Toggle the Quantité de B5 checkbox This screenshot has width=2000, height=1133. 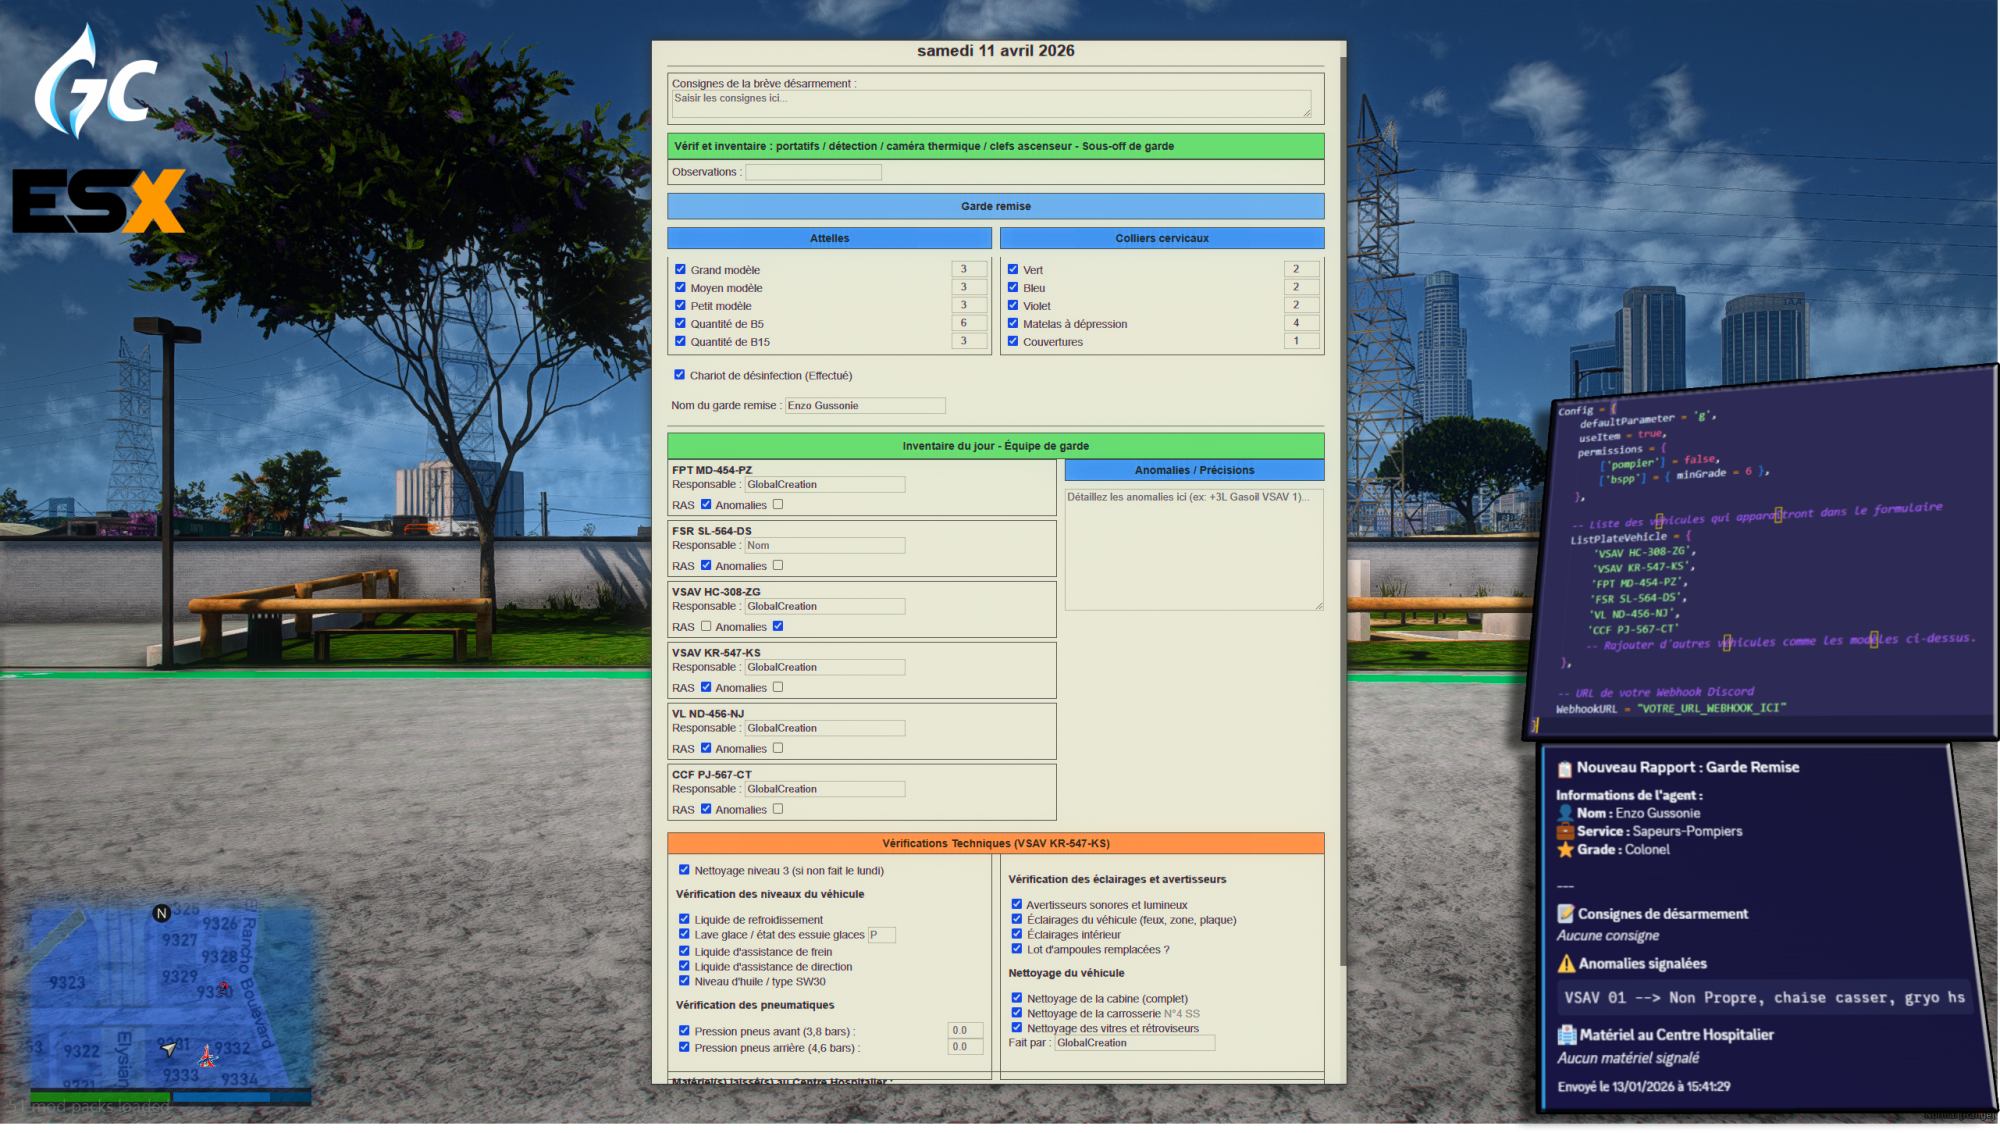[x=680, y=323]
